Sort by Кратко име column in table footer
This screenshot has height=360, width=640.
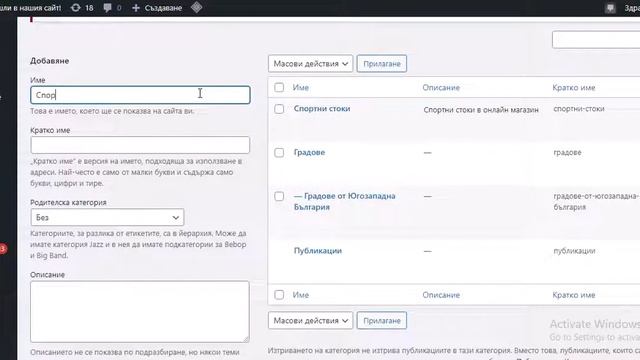pos(573,295)
